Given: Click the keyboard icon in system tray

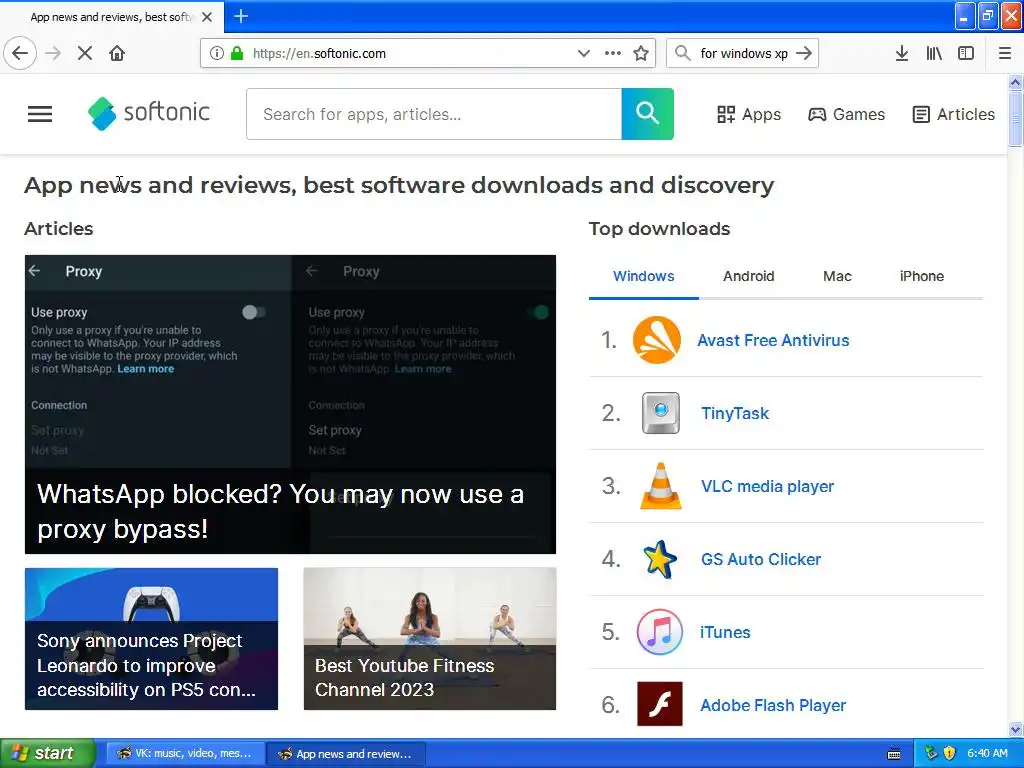Looking at the screenshot, I should click(894, 754).
